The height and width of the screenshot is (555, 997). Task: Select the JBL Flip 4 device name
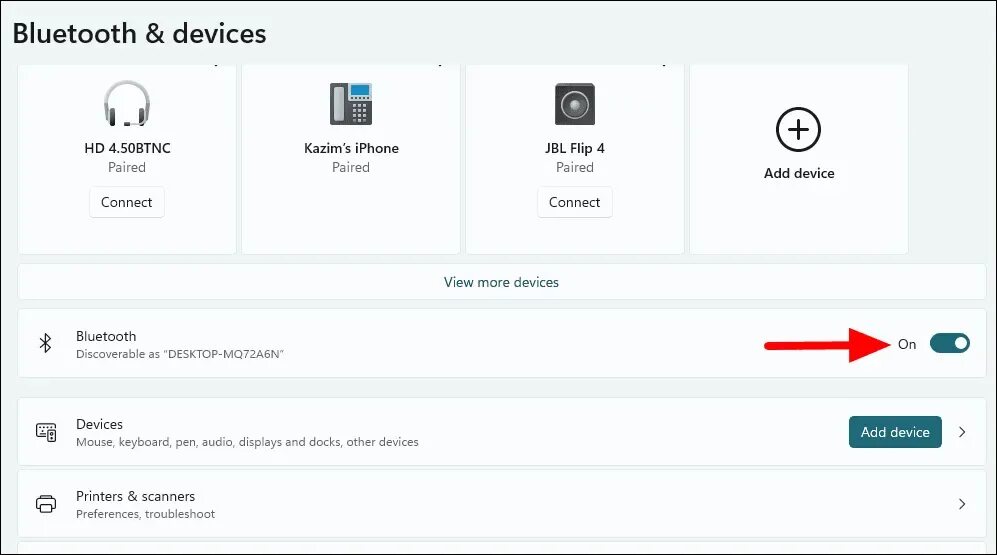click(575, 148)
